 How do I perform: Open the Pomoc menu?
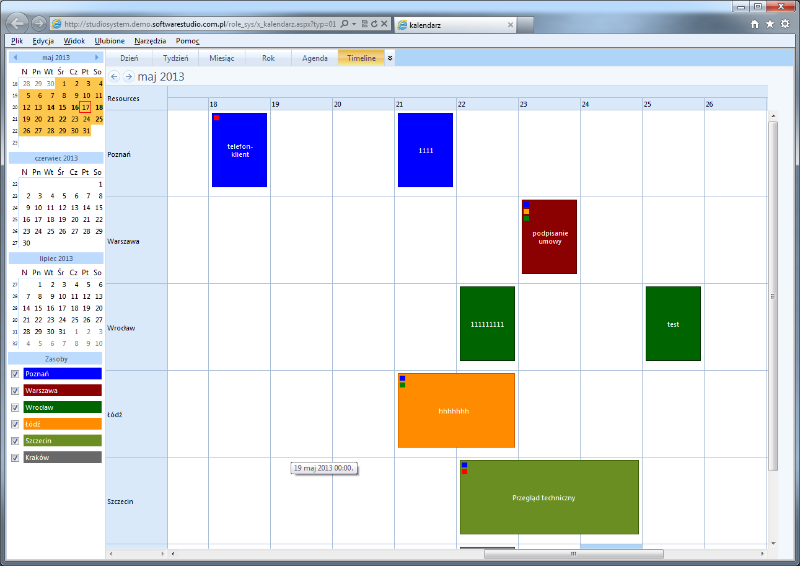tap(188, 41)
